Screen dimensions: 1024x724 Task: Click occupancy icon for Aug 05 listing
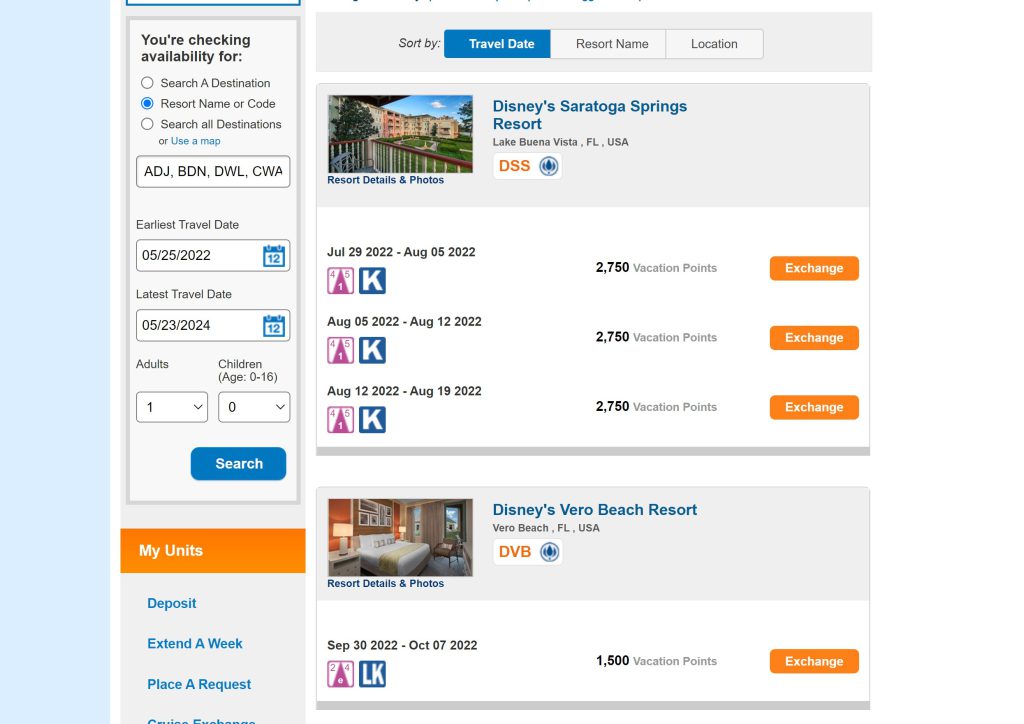click(340, 350)
